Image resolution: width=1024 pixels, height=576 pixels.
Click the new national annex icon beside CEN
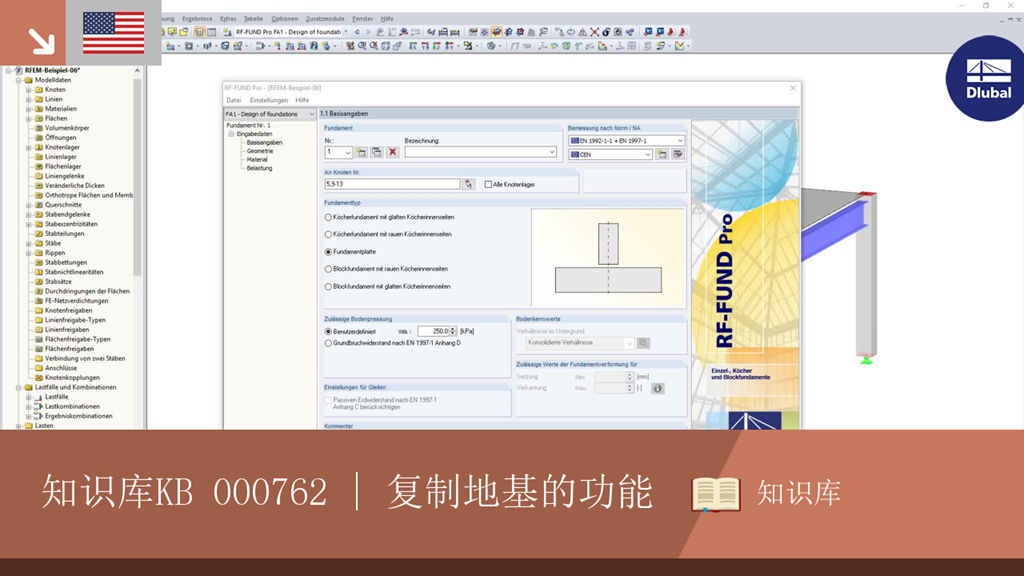[x=662, y=154]
